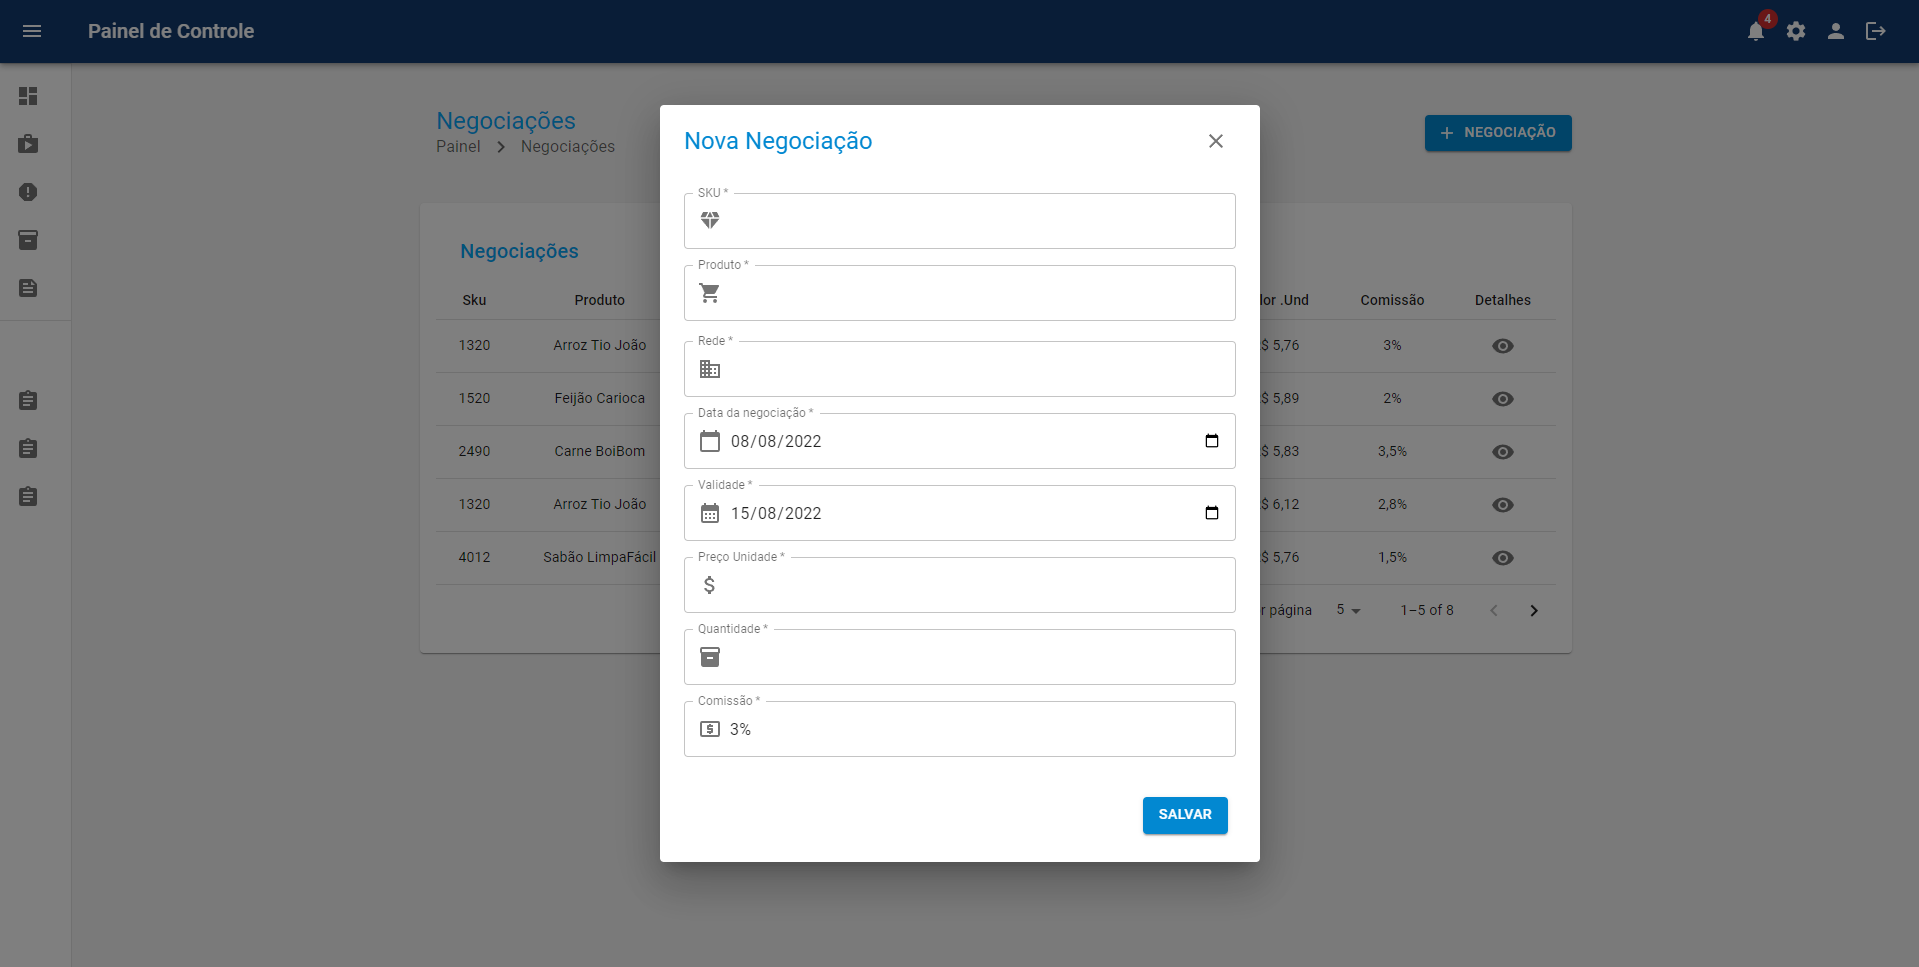Open the user profile icon
Screen dimensions: 1919x967
pyautogui.click(x=1836, y=31)
